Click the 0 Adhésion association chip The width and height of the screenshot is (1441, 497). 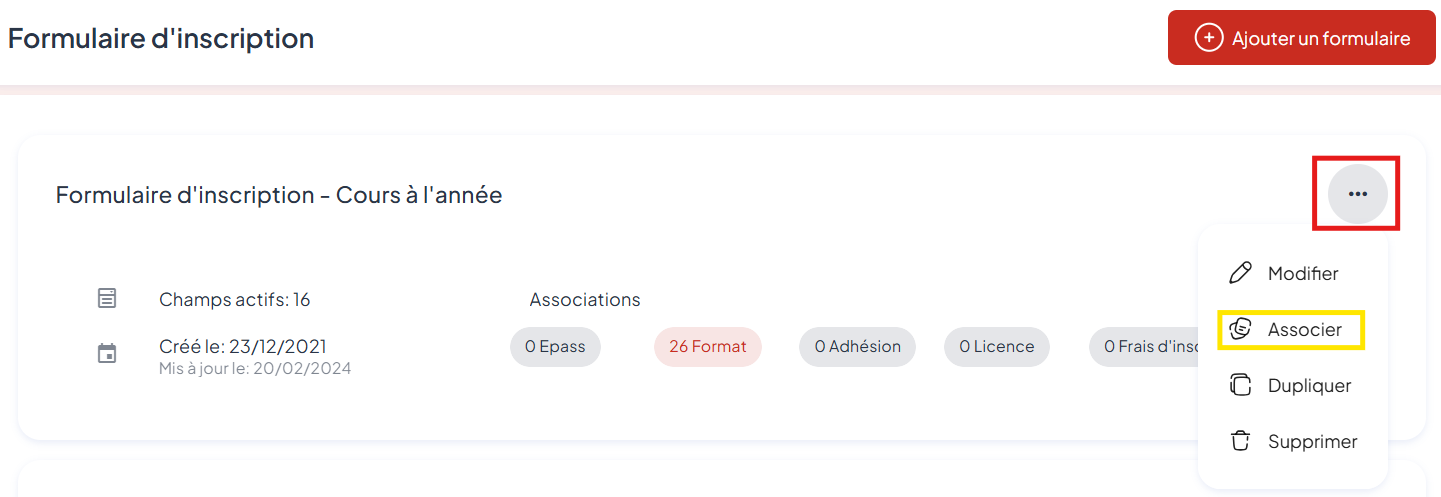(x=857, y=347)
